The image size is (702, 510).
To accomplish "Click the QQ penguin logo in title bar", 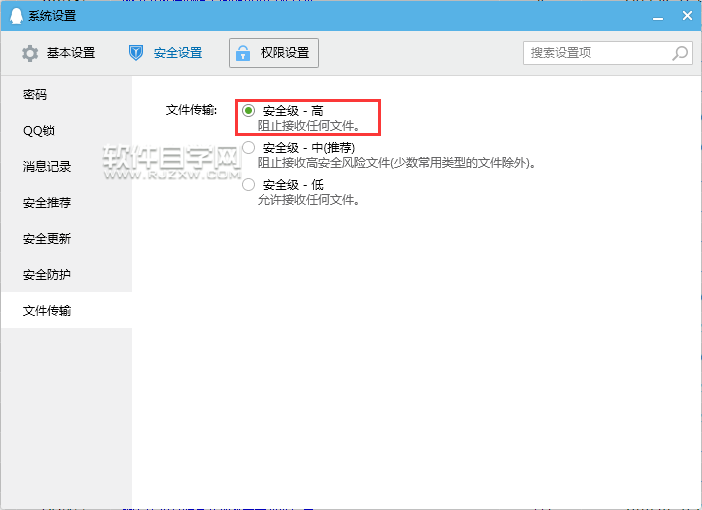I will point(16,16).
